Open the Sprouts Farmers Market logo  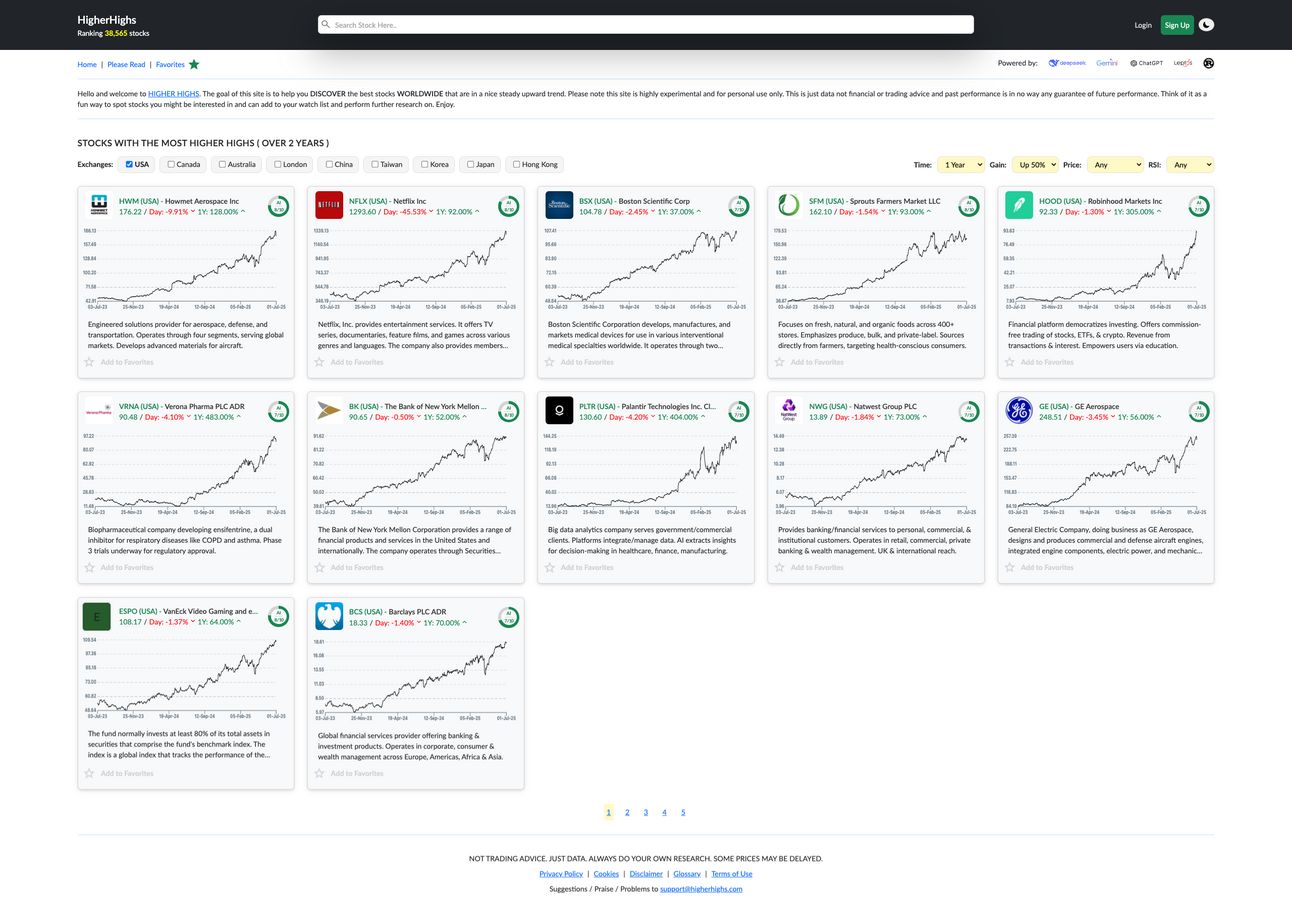[789, 205]
